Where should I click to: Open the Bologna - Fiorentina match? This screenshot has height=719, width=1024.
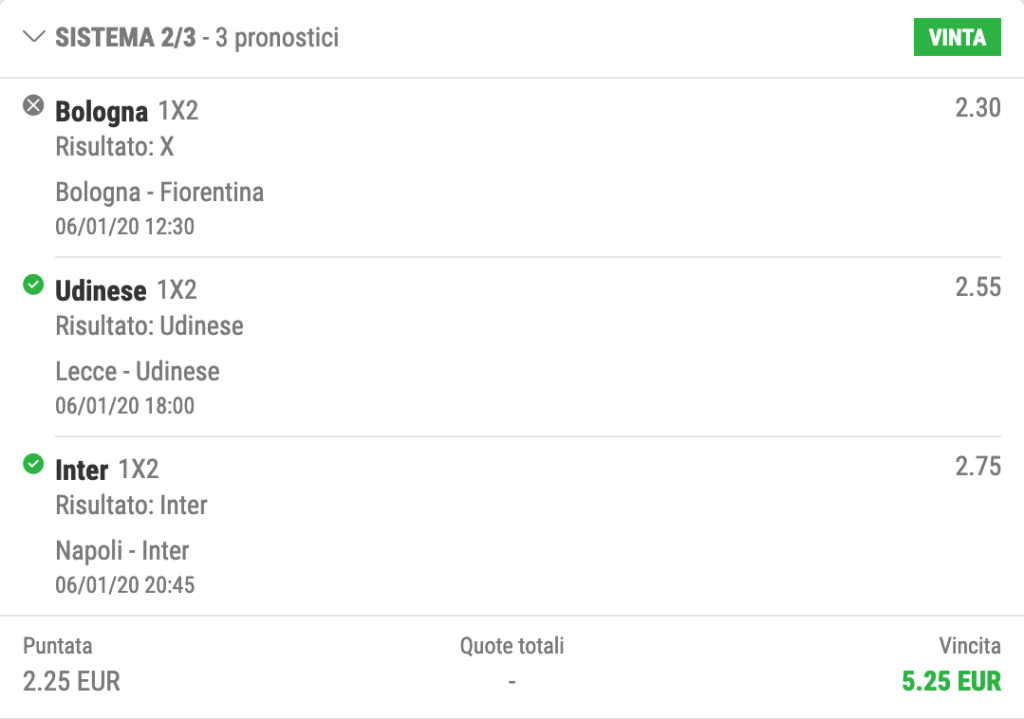coord(160,193)
